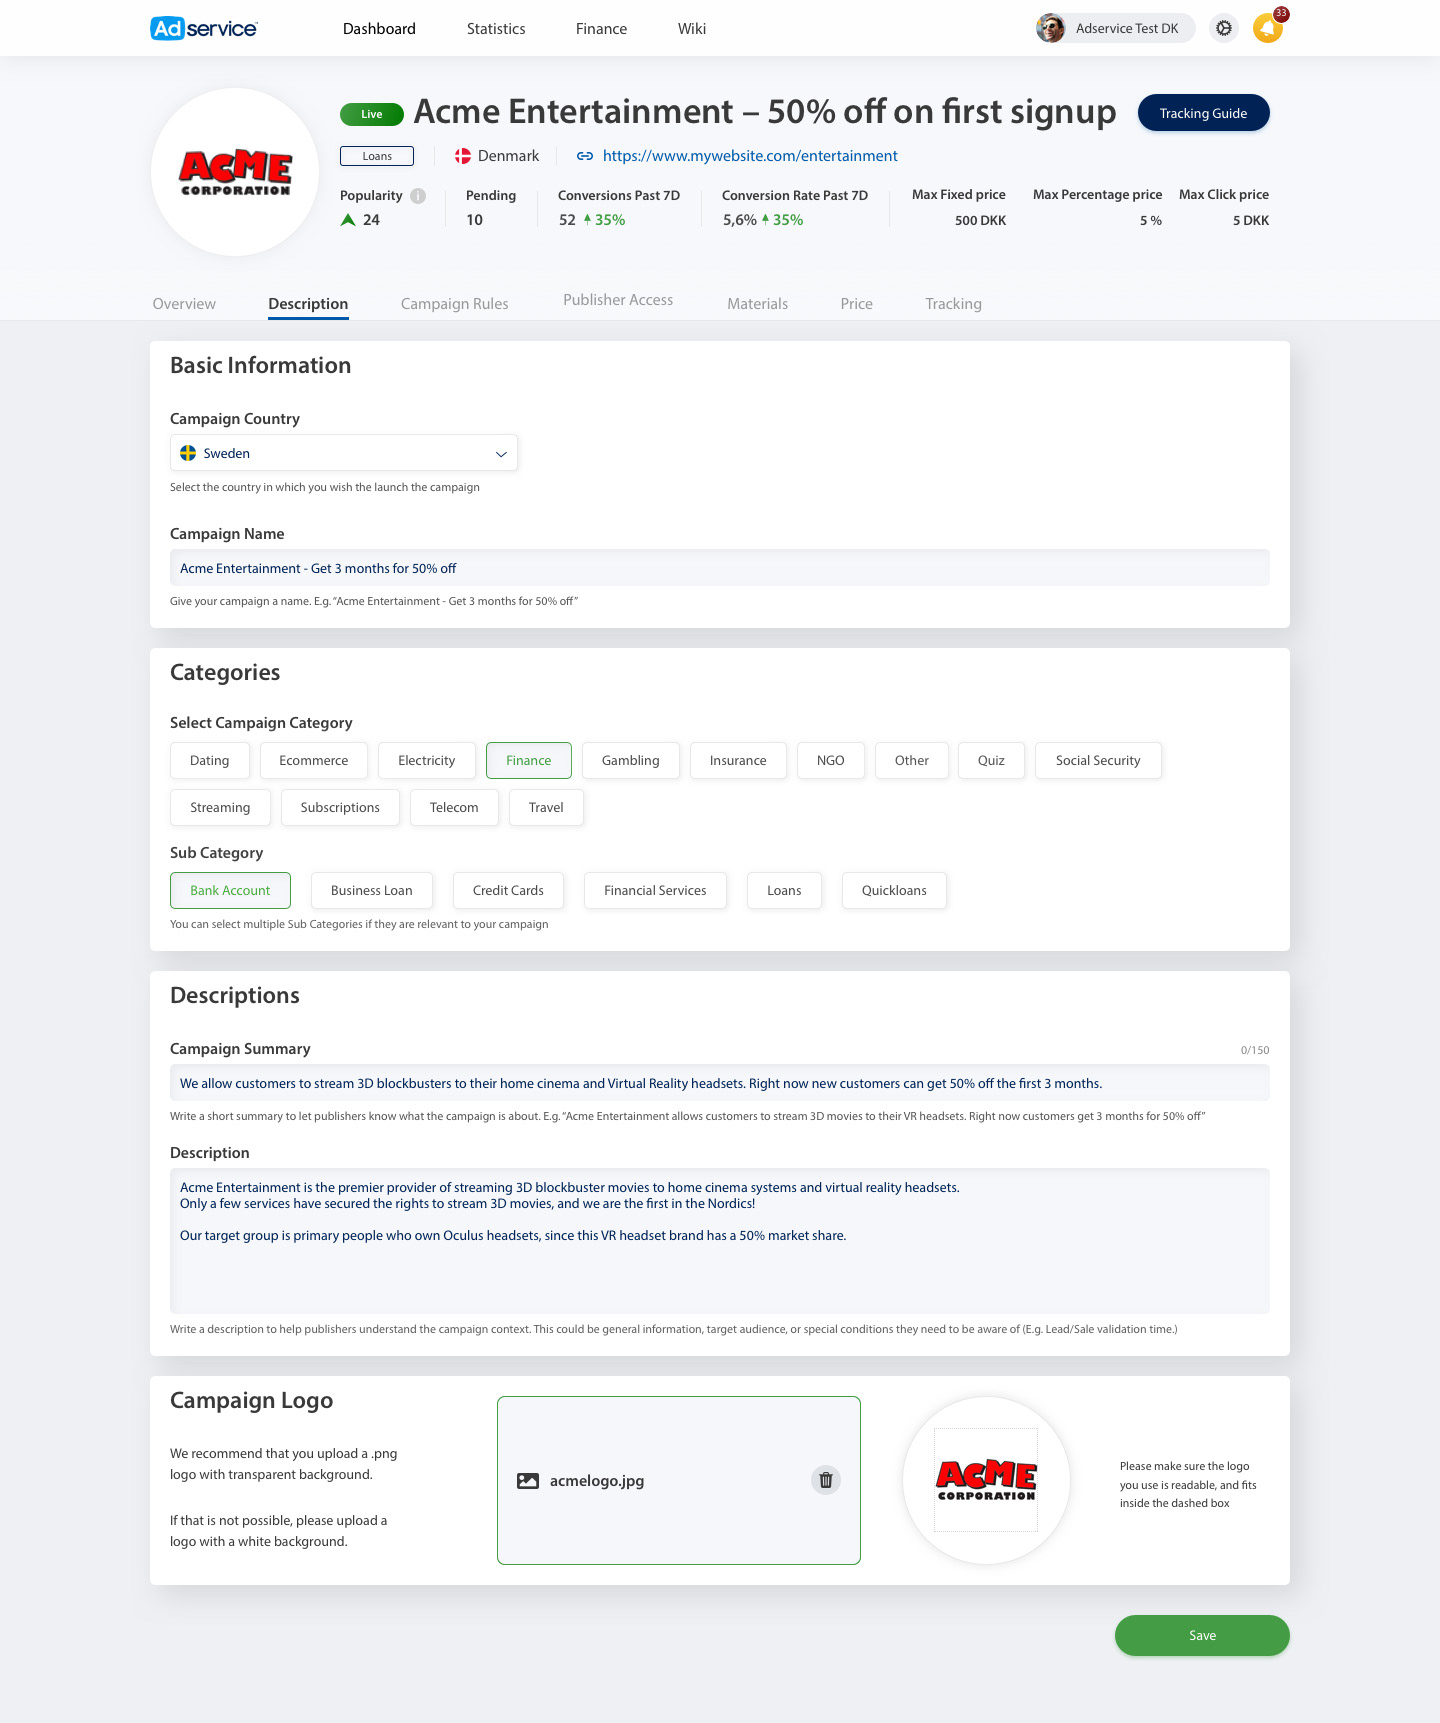Click the Max Fixed price 500 DKK value
Screen dimensions: 1440x1723
(x=980, y=221)
